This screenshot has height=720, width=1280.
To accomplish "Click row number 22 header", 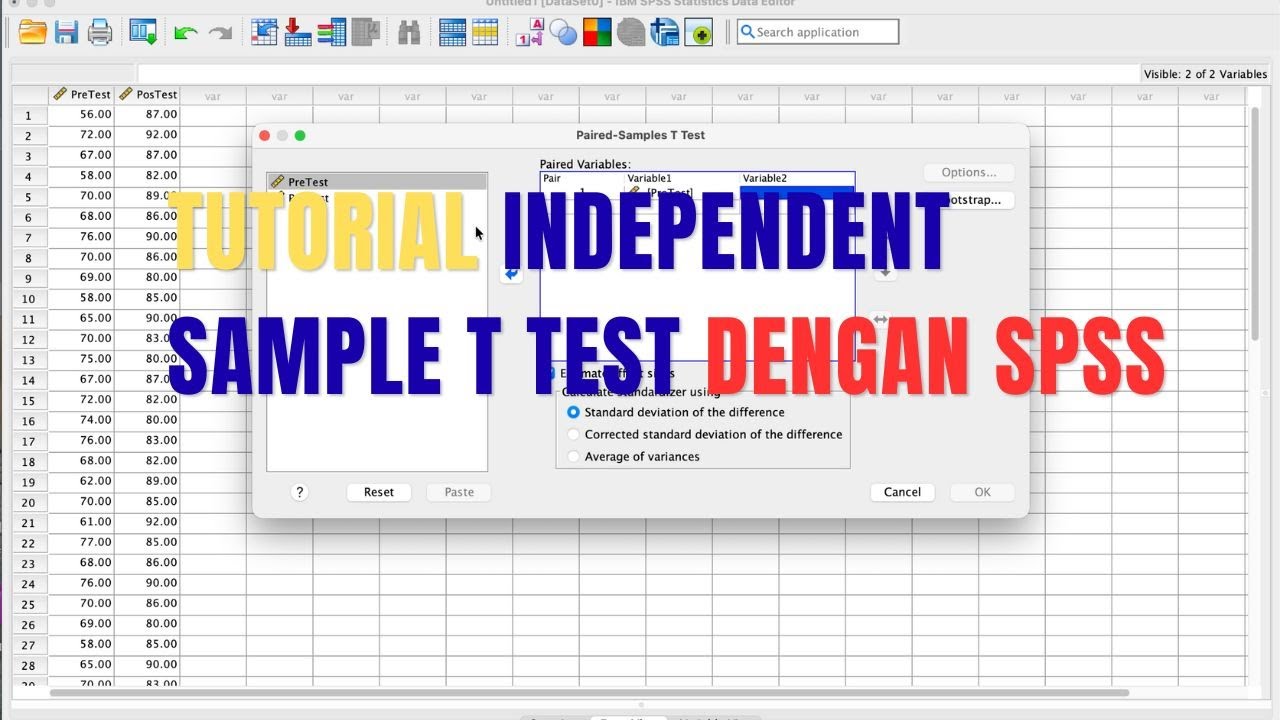I will [29, 543].
